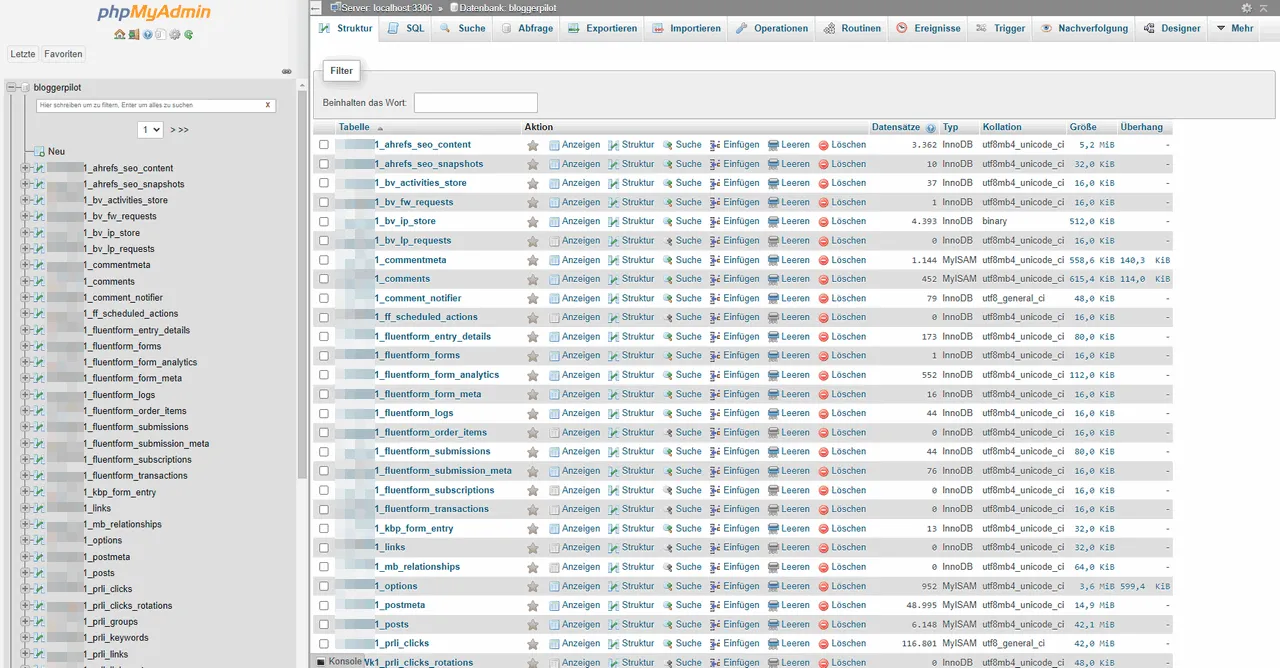Open navigation panel settings gear icon

coord(175,34)
